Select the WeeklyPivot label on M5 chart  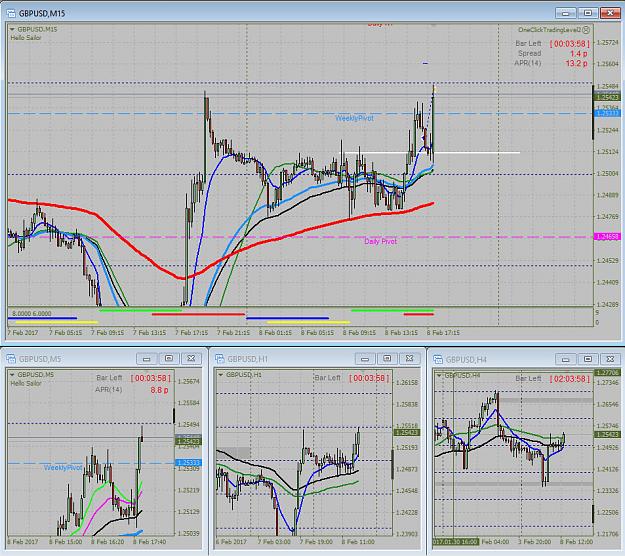(x=63, y=468)
